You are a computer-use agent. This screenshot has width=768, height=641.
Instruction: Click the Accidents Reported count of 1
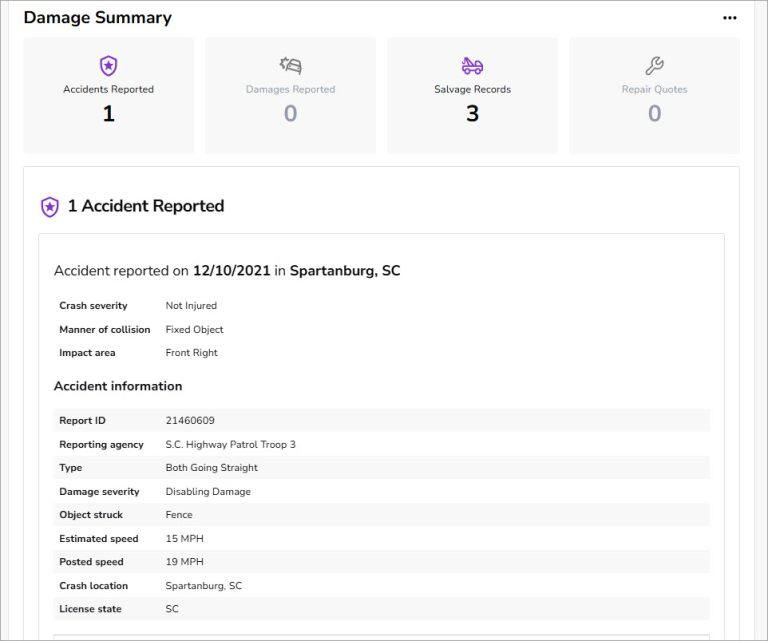pos(108,114)
